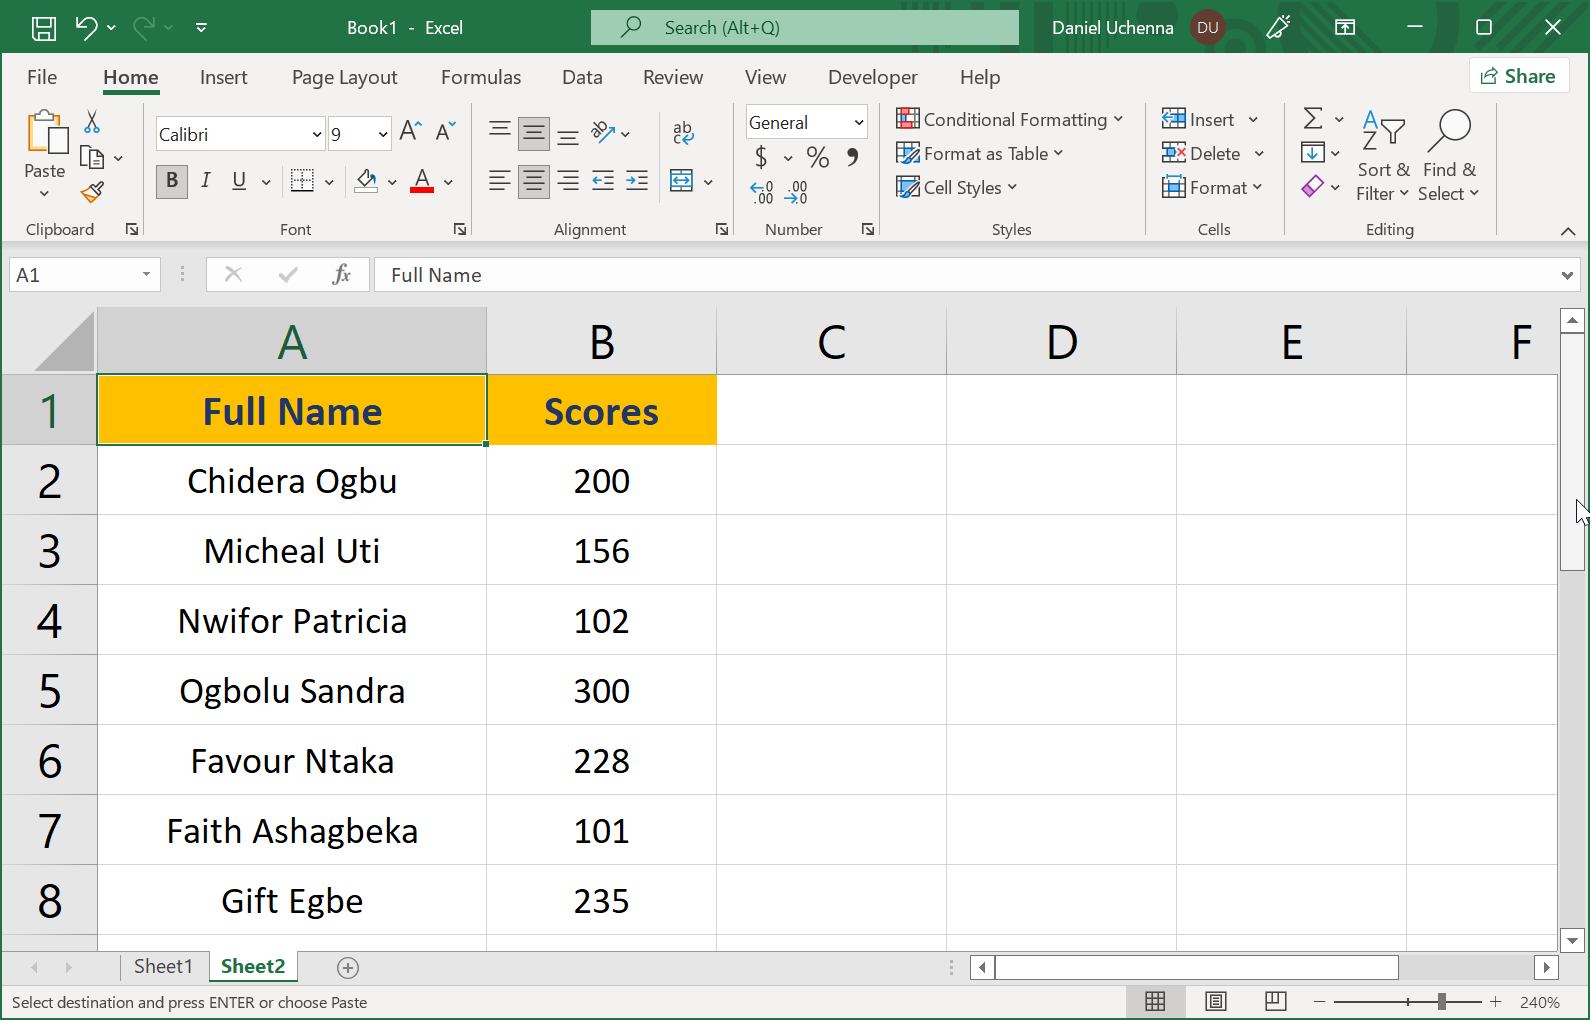This screenshot has width=1590, height=1020.
Task: Expand the General number format dropdown
Action: (x=858, y=122)
